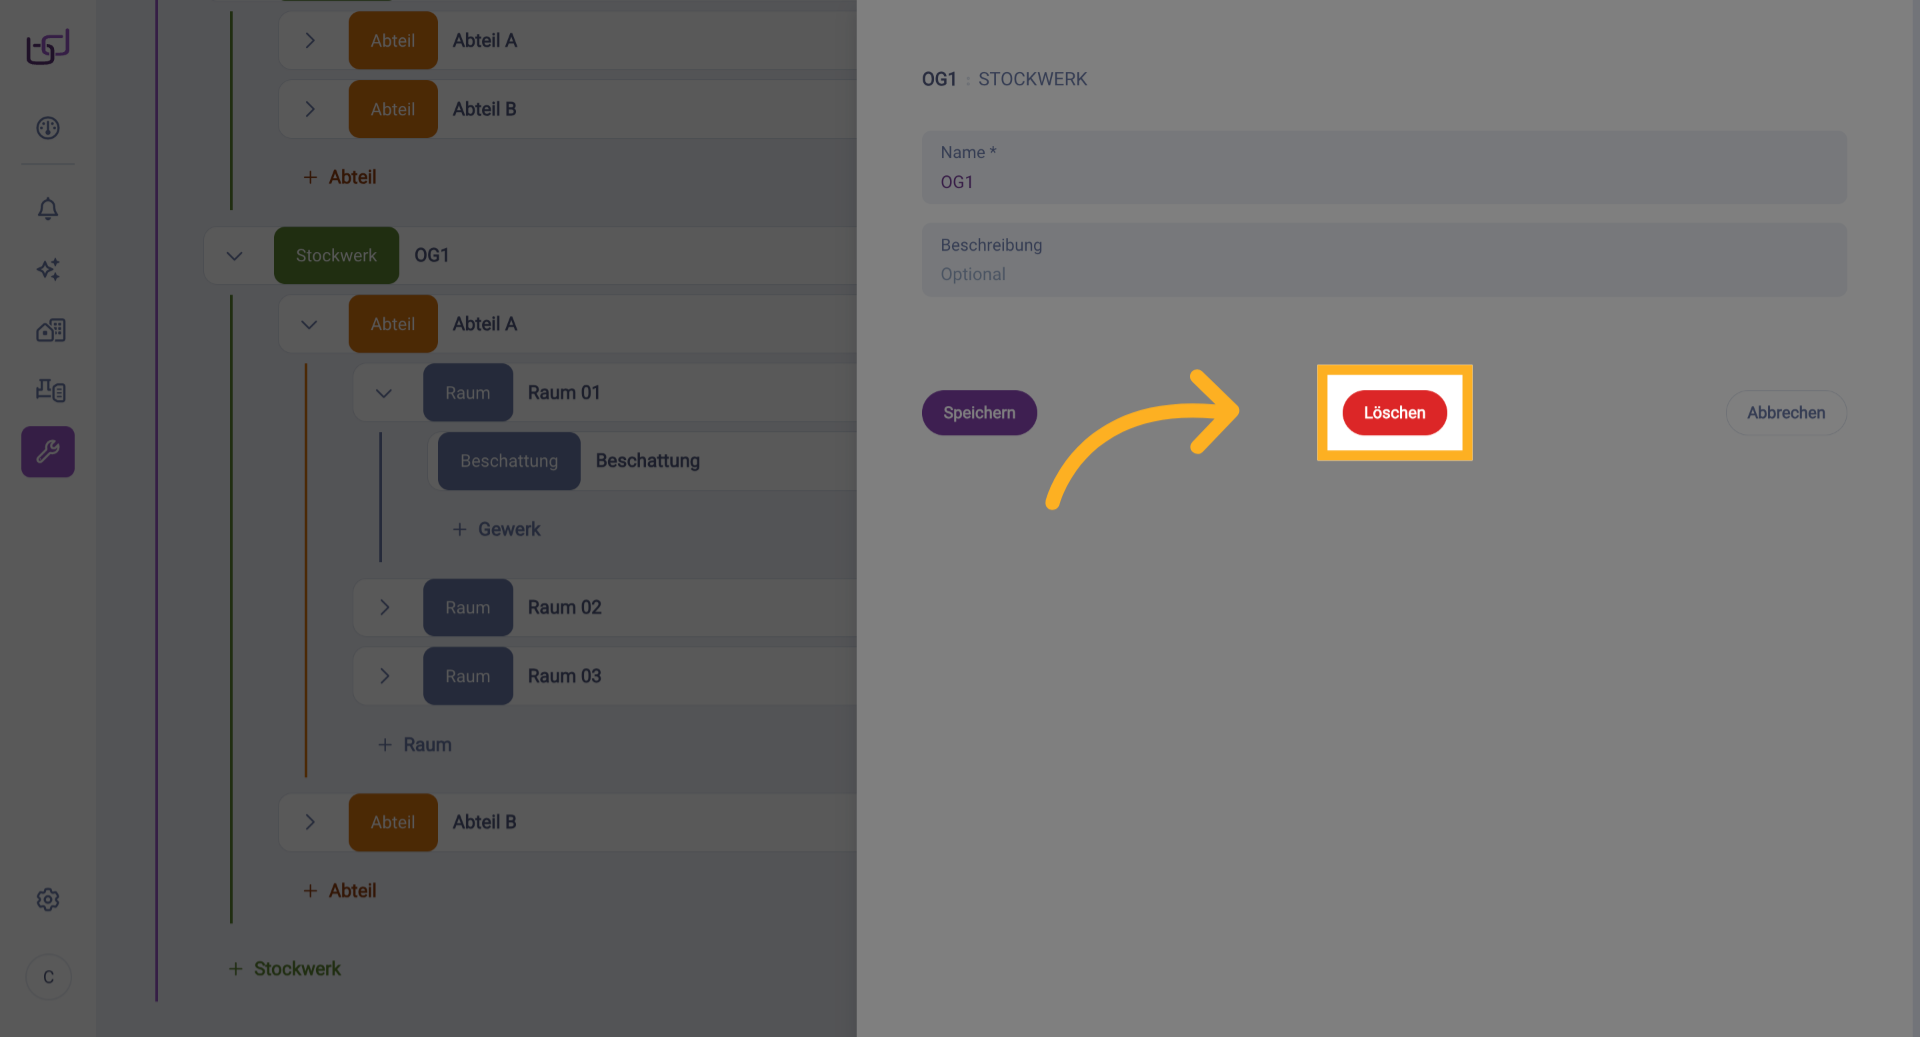1920x1037 pixels.
Task: Click into the Name field
Action: click(1383, 181)
